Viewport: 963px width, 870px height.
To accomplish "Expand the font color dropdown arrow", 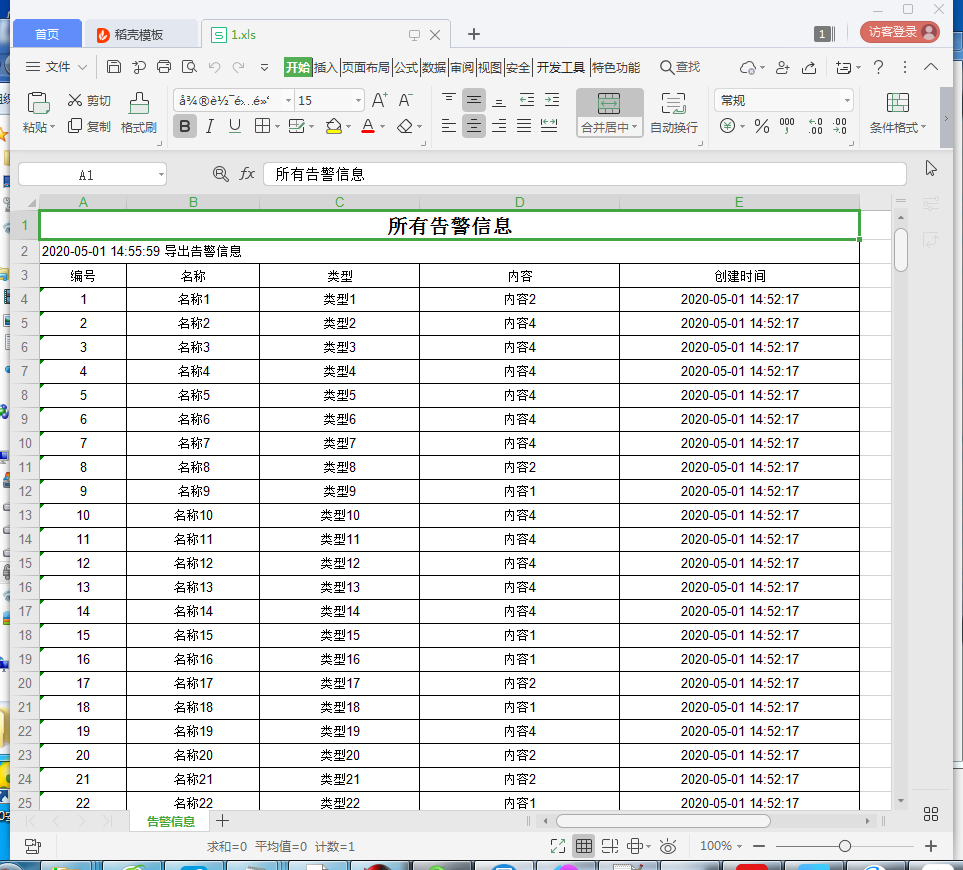I will (x=383, y=126).
